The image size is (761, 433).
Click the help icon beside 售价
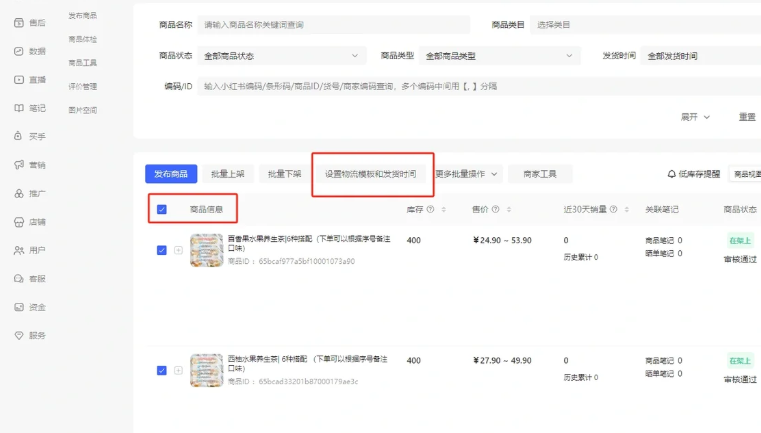[x=495, y=209]
